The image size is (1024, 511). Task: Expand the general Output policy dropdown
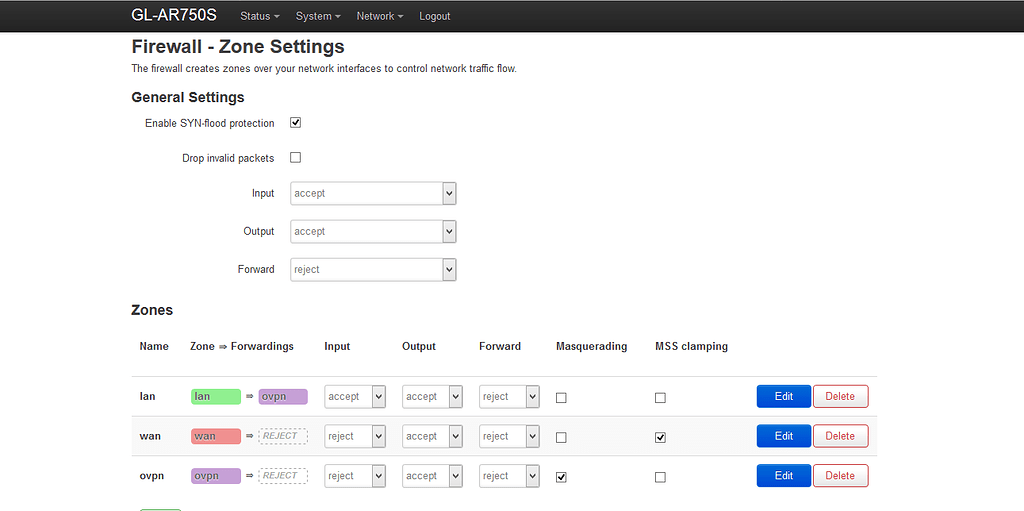[x=373, y=231]
